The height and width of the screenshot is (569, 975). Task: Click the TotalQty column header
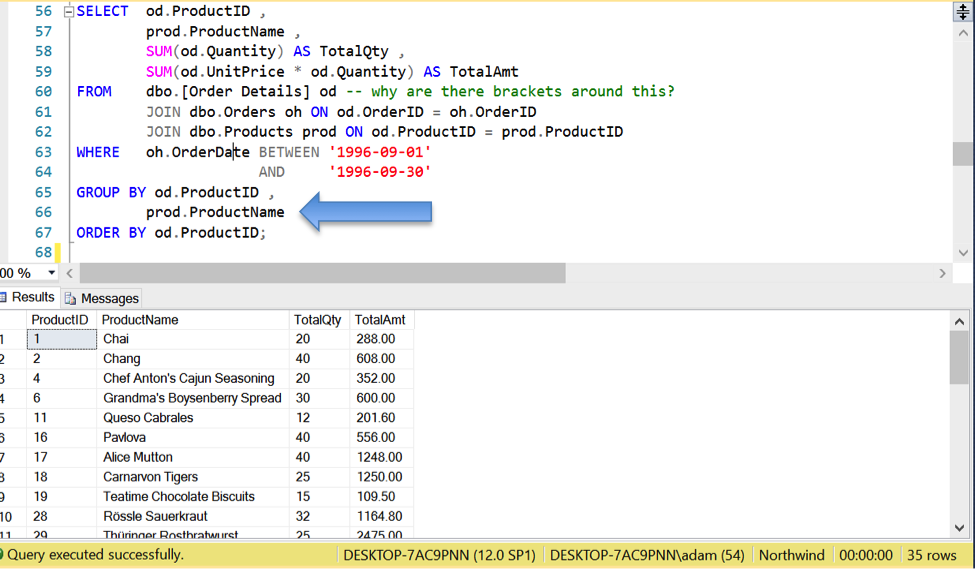click(319, 320)
